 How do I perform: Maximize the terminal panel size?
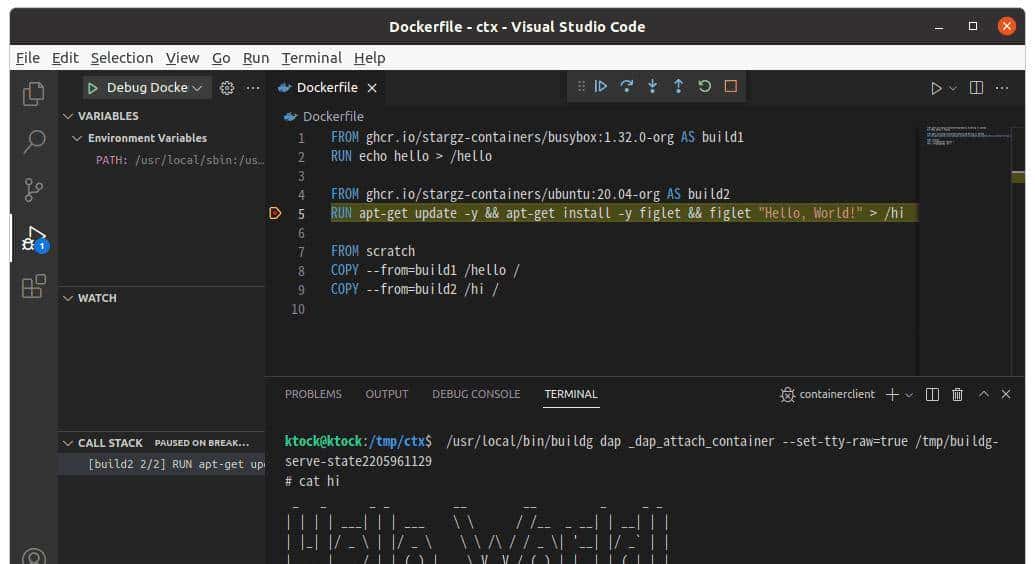[x=983, y=395]
